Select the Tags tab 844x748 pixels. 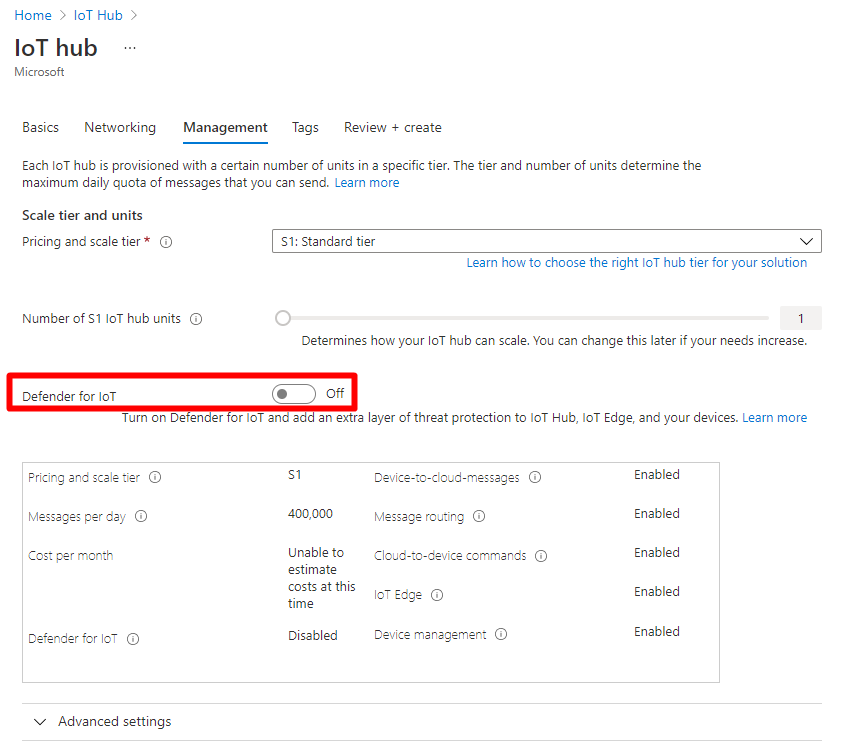(305, 128)
